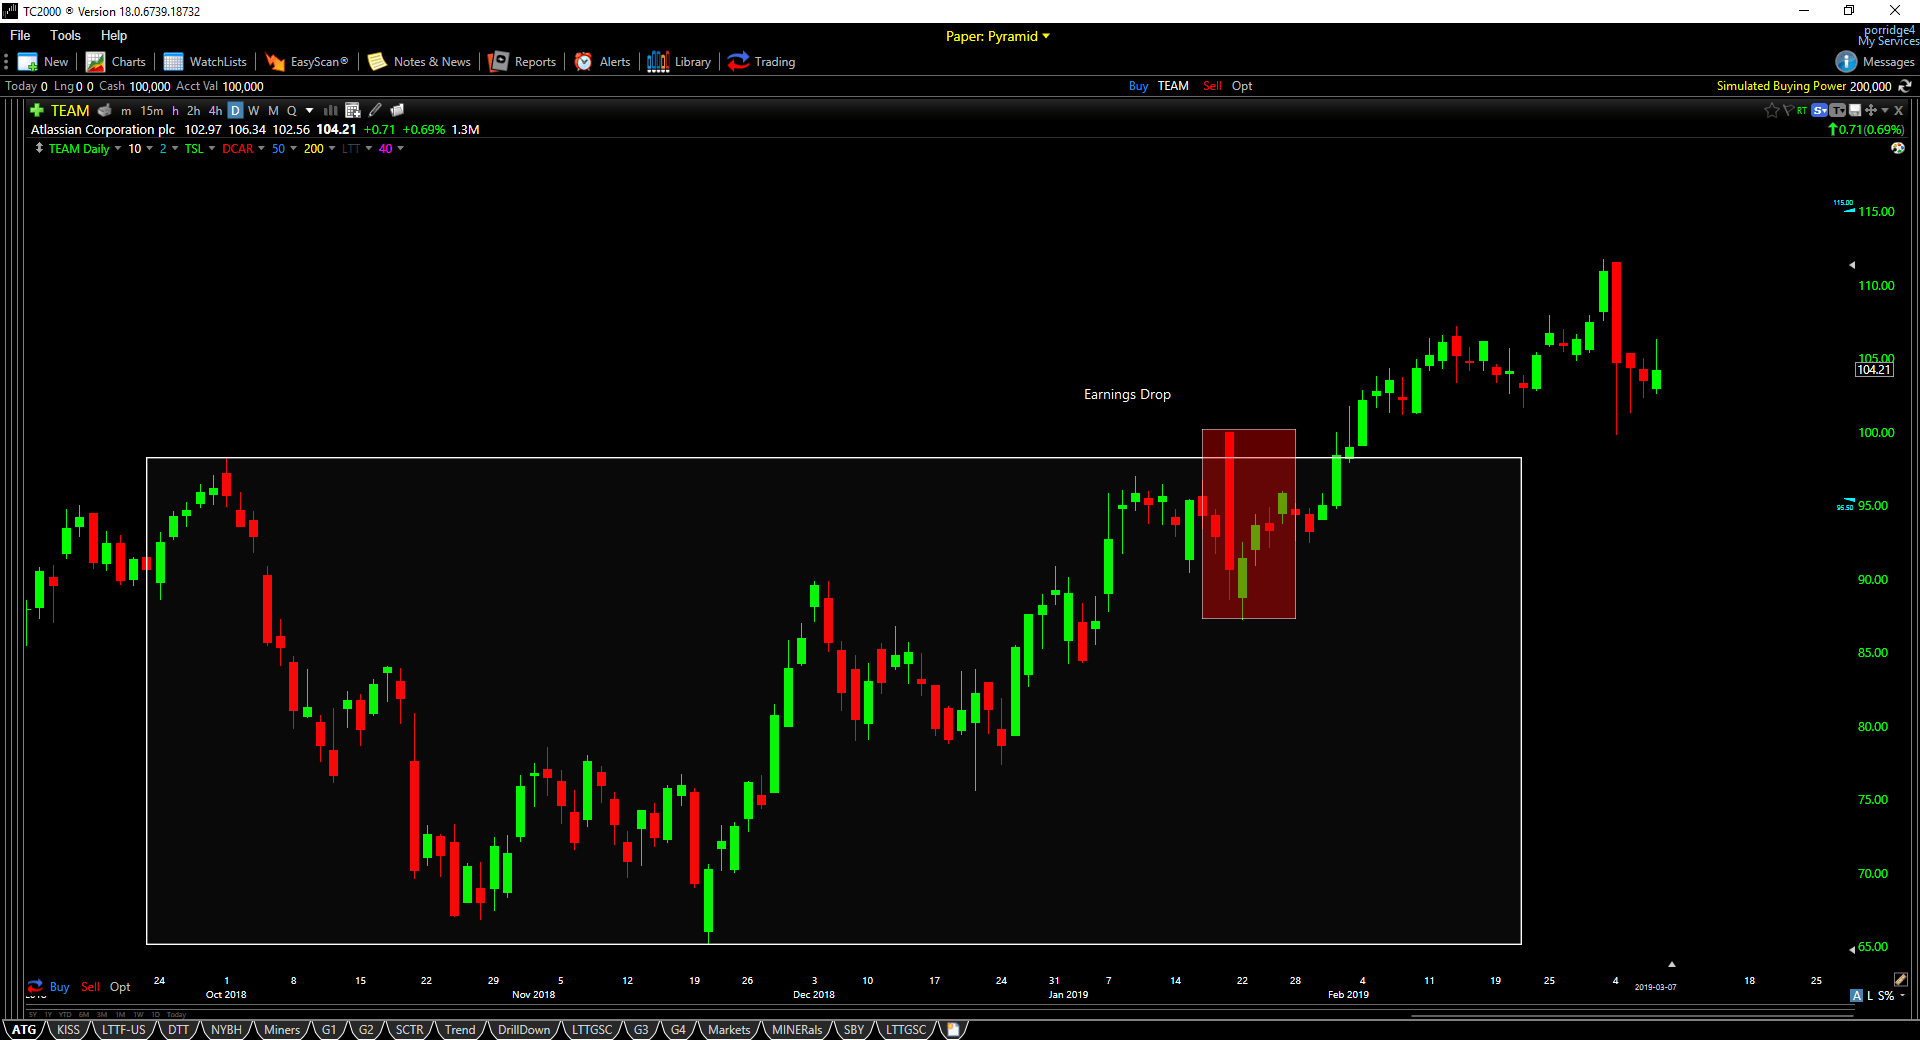This screenshot has width=1920, height=1040.
Task: Open the WatchLists tool
Action: tap(205, 62)
